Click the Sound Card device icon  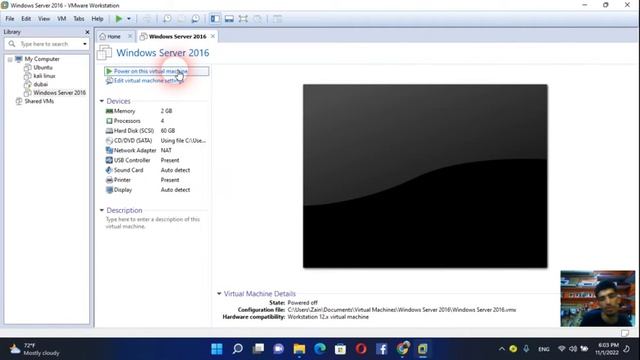[x=109, y=170]
